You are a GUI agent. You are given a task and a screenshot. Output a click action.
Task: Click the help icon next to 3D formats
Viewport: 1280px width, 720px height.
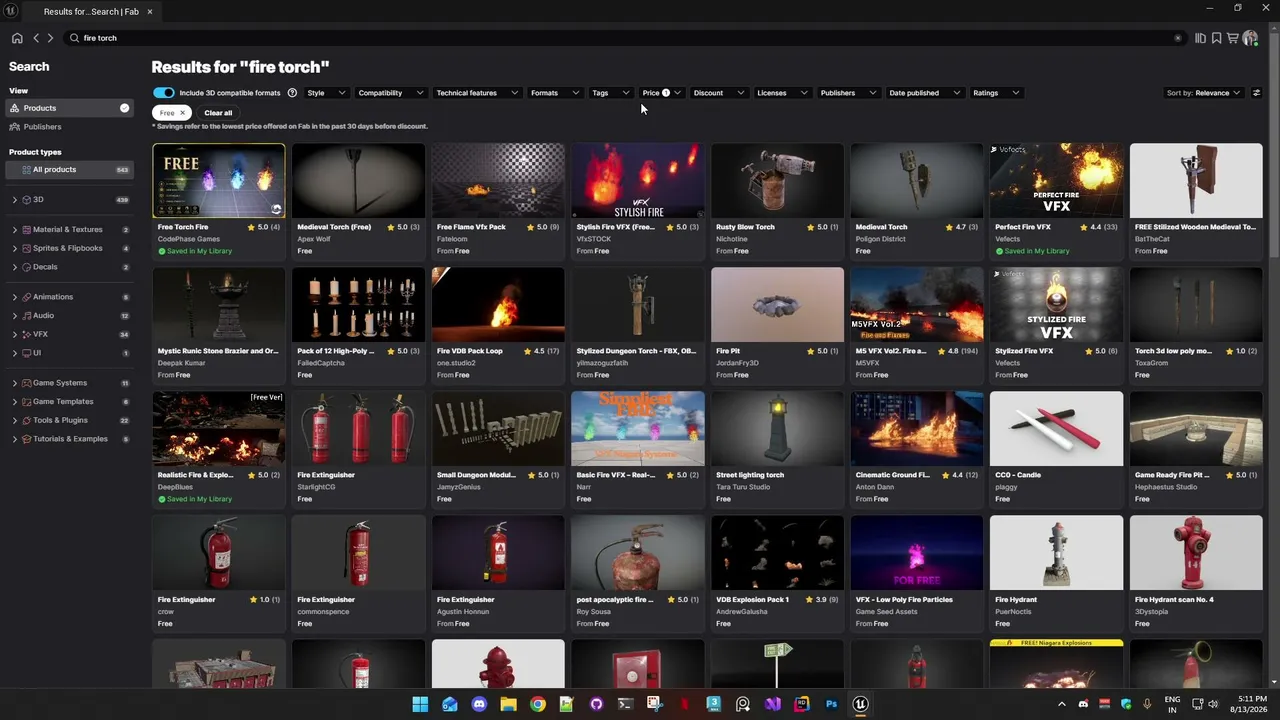292,93
